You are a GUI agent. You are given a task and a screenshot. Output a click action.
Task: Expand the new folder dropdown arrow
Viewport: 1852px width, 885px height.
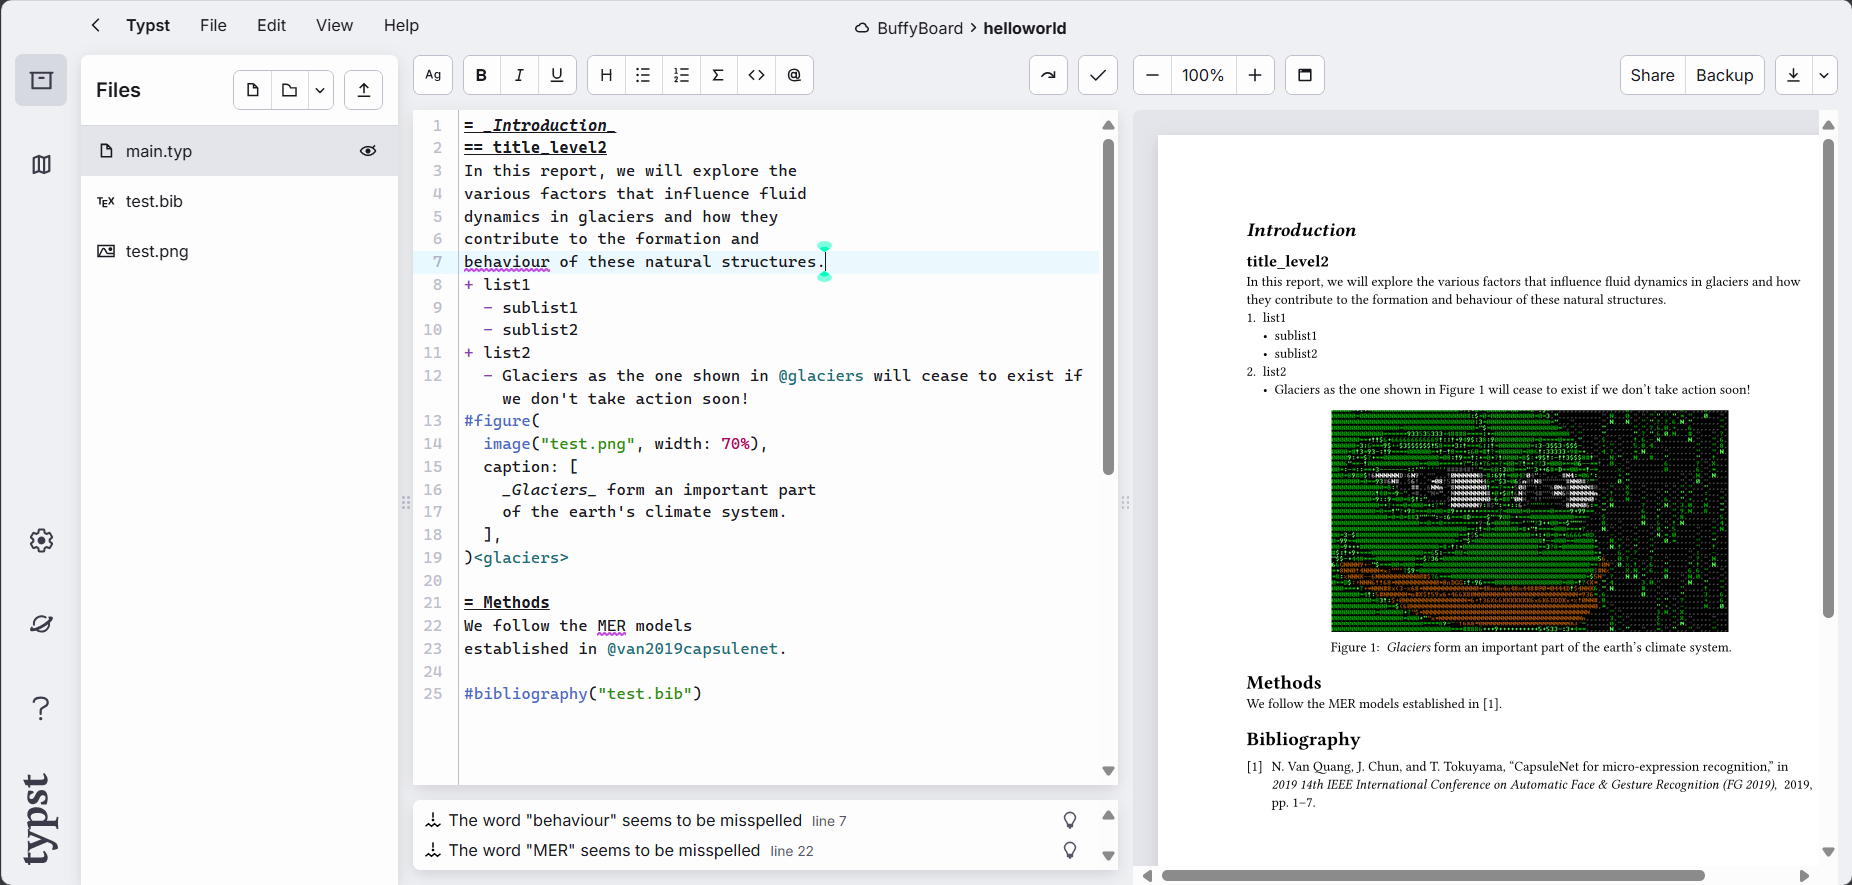tap(320, 90)
